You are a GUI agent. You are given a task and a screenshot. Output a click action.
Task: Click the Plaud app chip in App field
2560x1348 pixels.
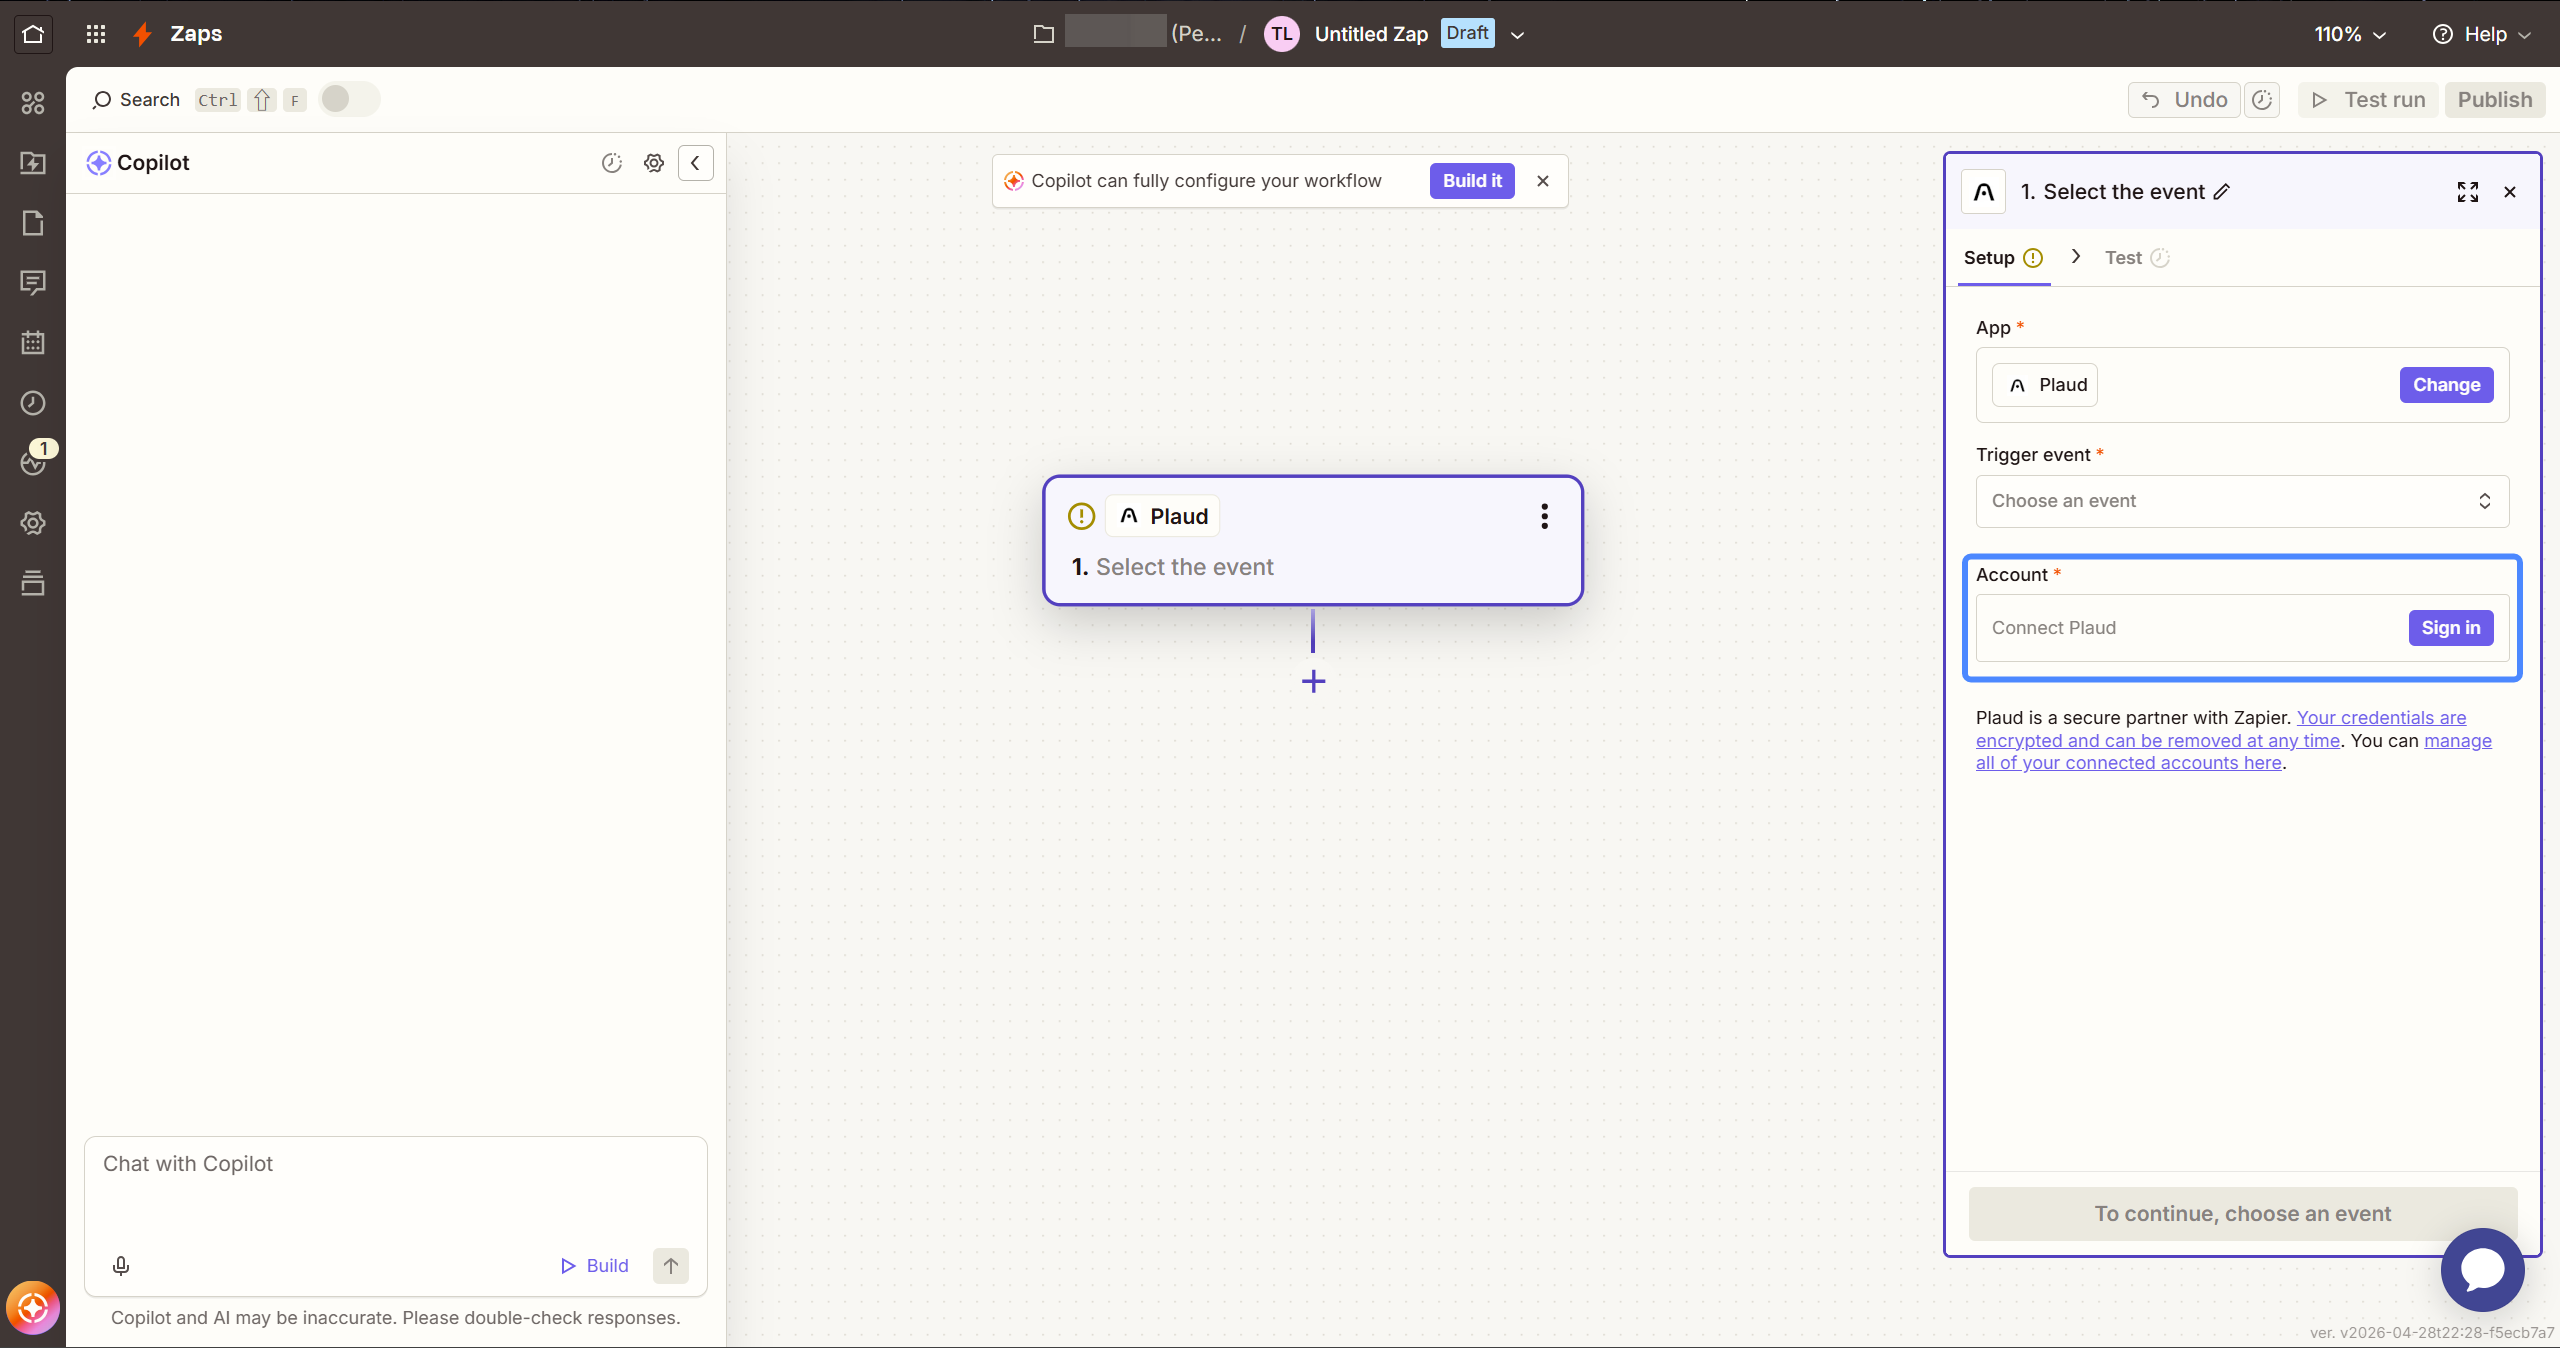pos(2045,385)
